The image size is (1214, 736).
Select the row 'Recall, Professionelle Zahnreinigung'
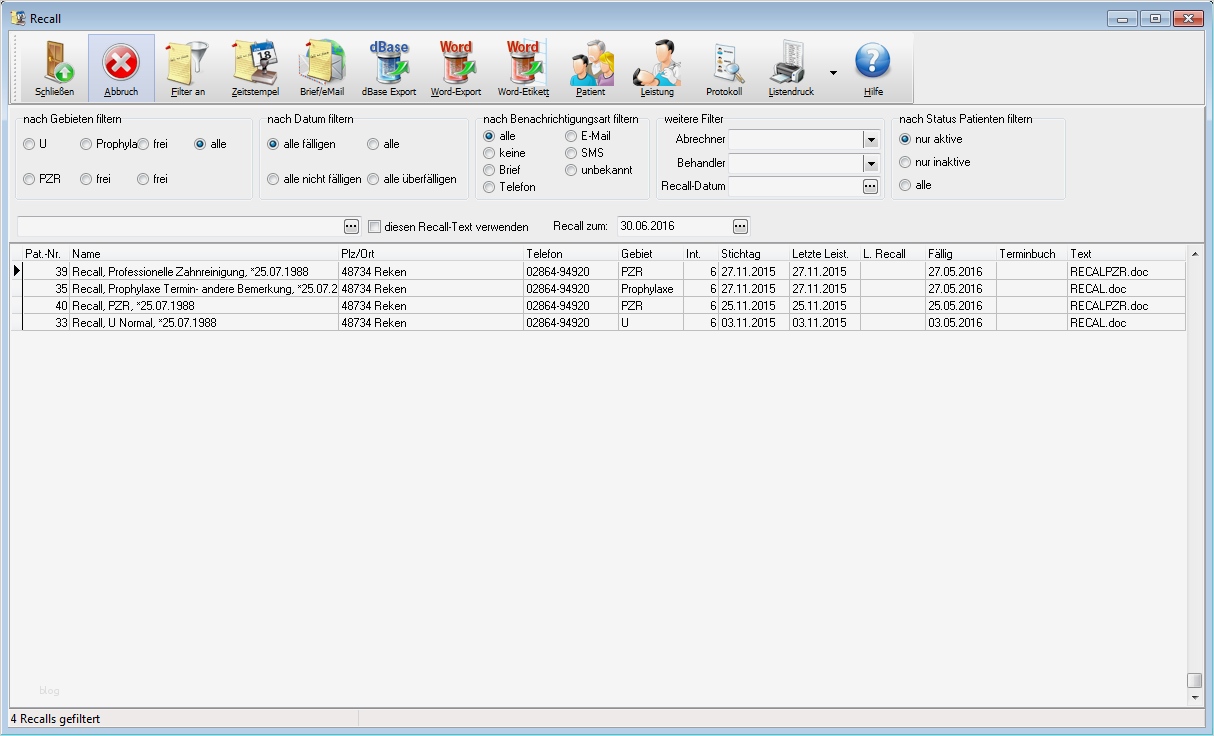(x=603, y=271)
